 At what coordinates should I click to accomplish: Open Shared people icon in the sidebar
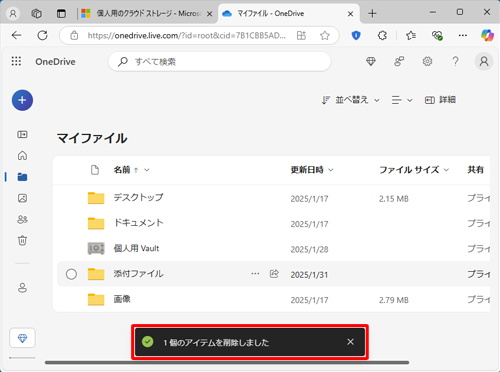[x=22, y=220]
